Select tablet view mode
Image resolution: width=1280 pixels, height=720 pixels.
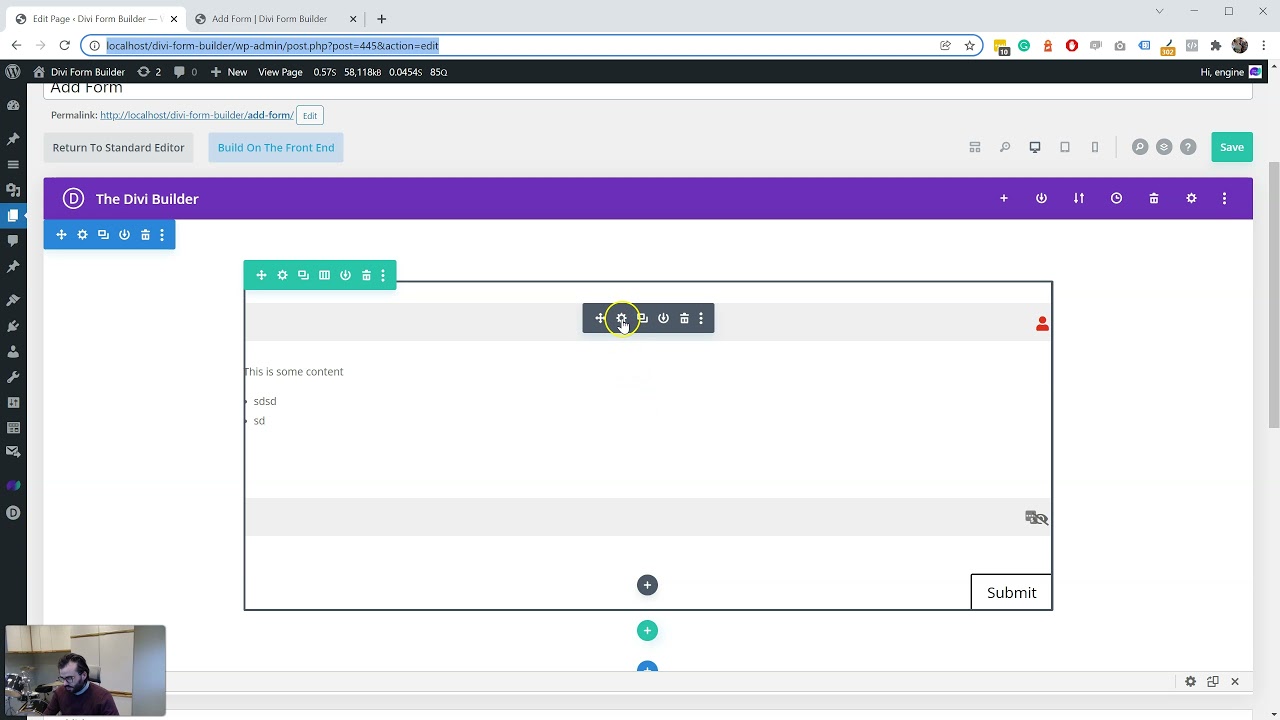(x=1065, y=147)
